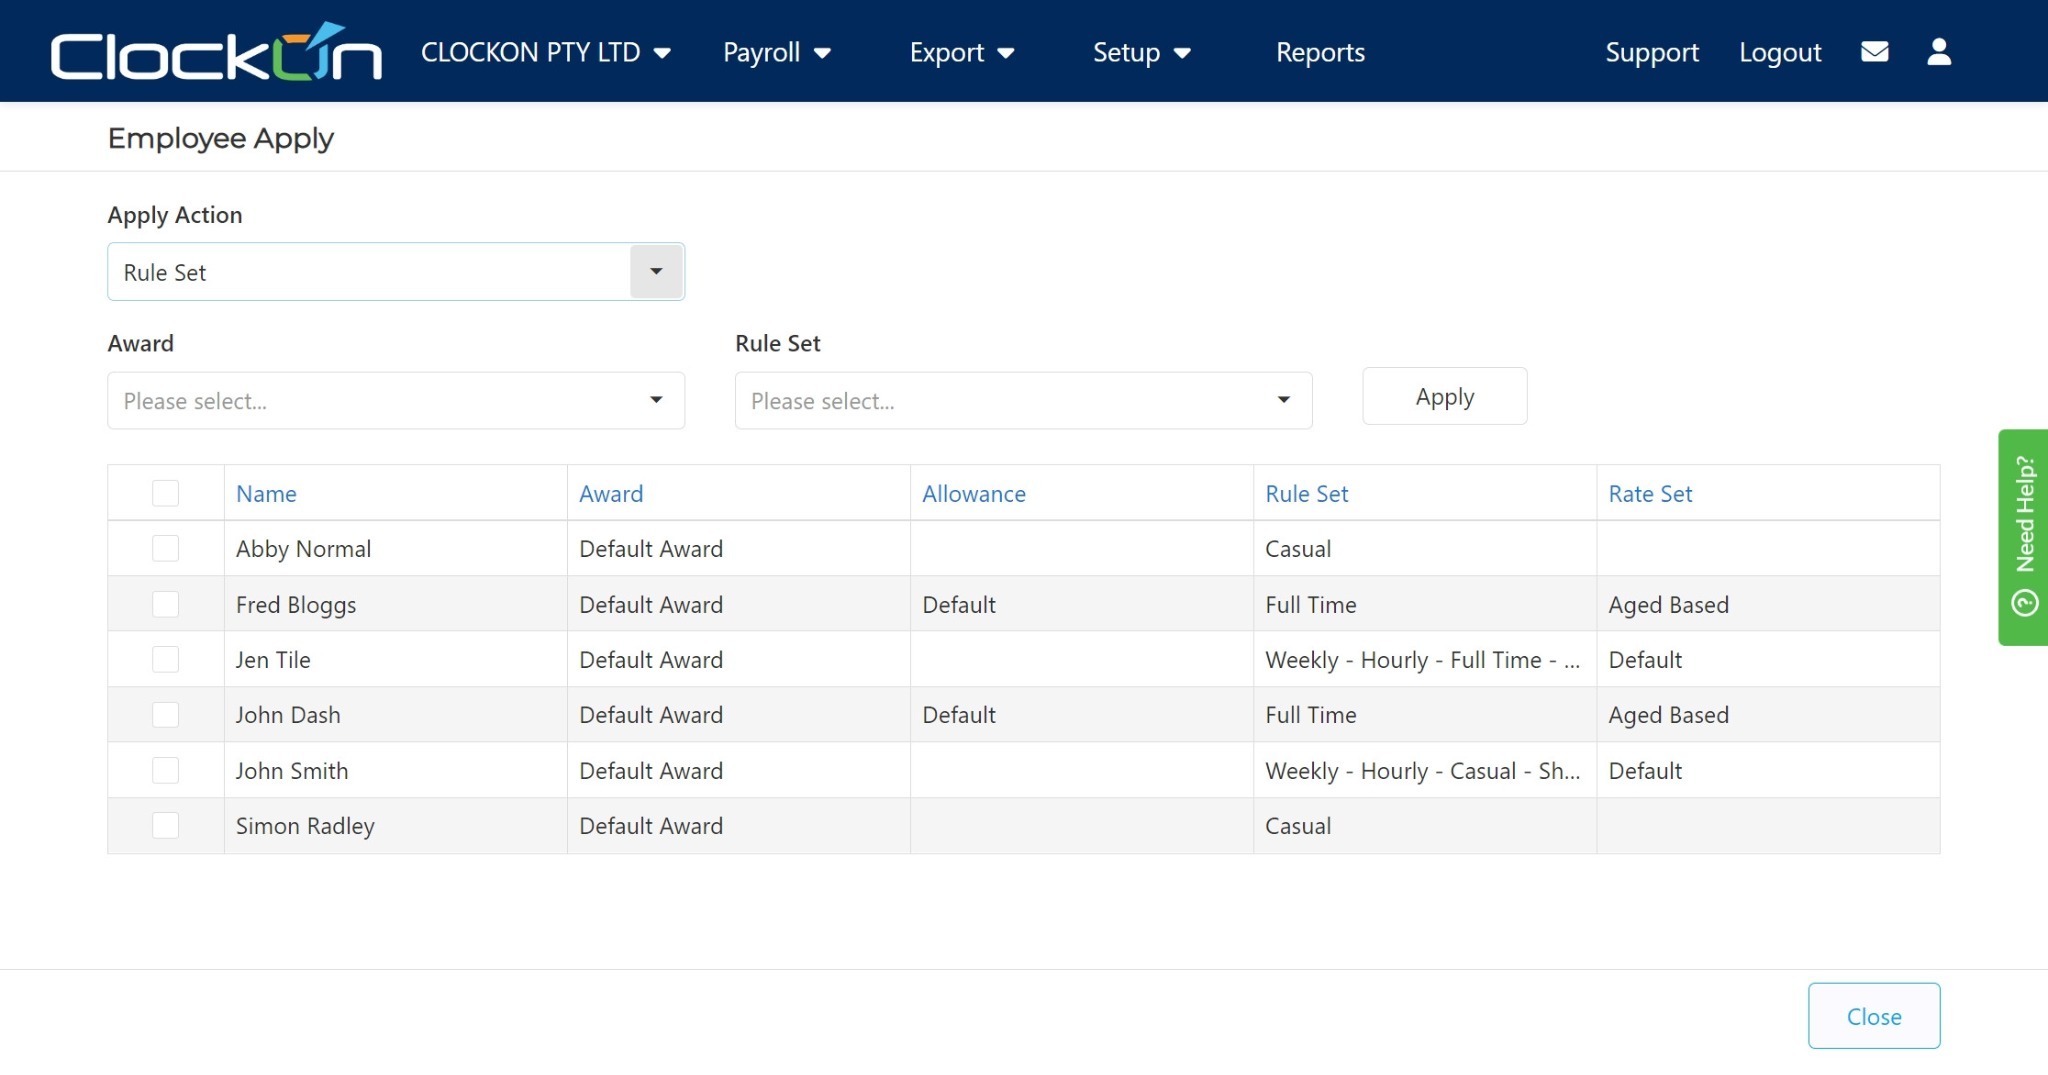
Task: Open the Rule Set select dropdown
Action: point(1023,400)
